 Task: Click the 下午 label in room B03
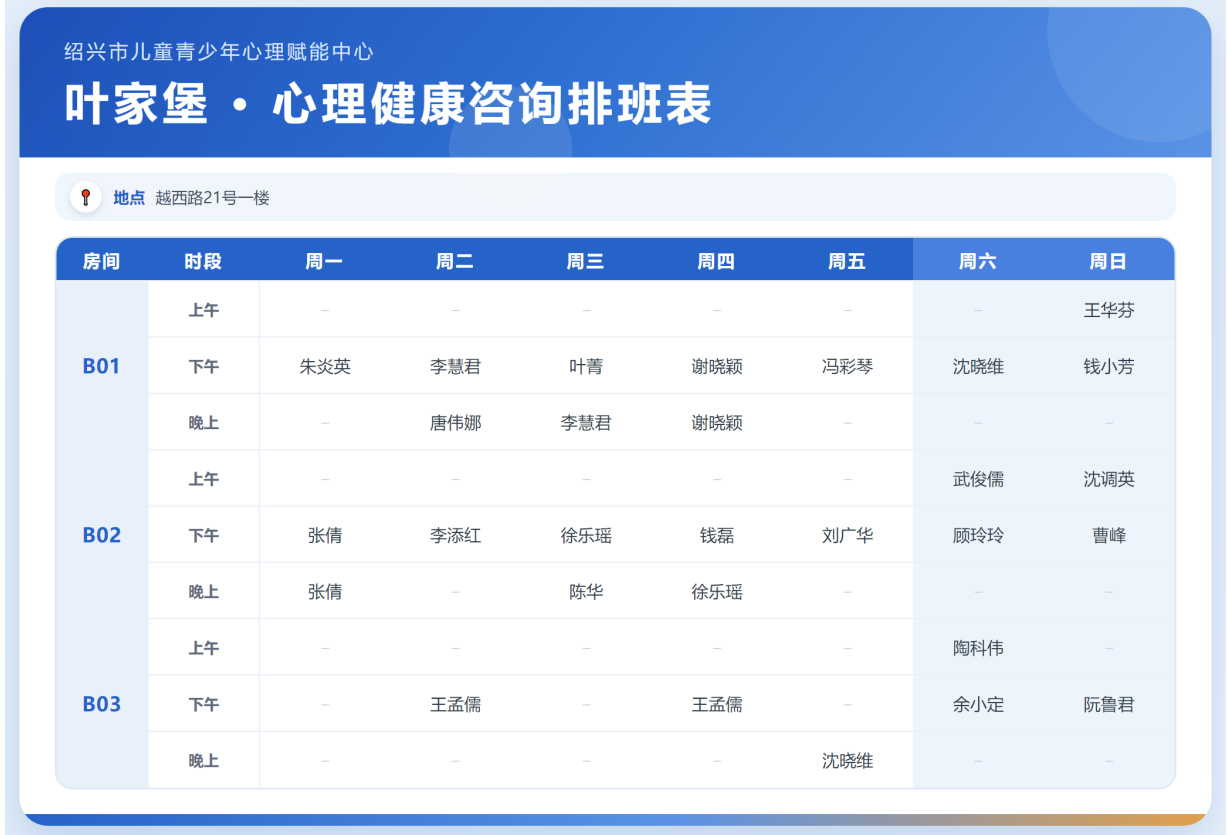pos(204,705)
